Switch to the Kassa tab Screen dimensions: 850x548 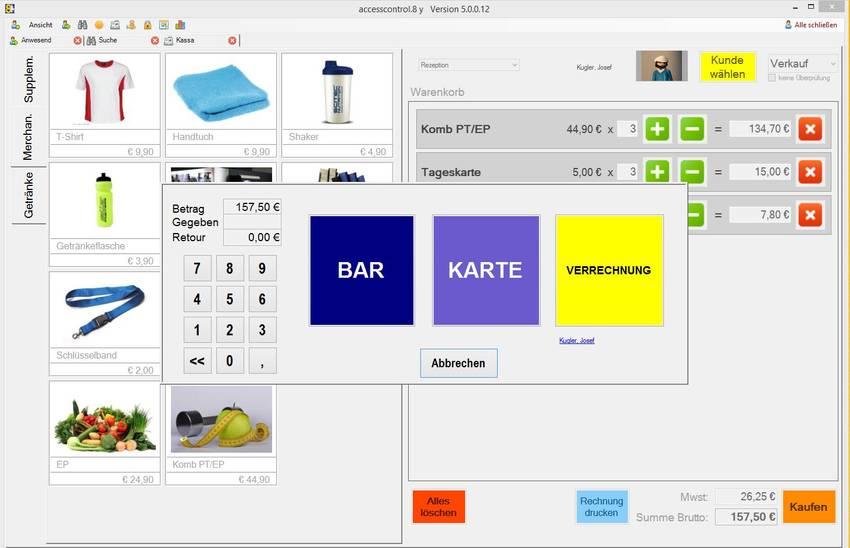185,40
